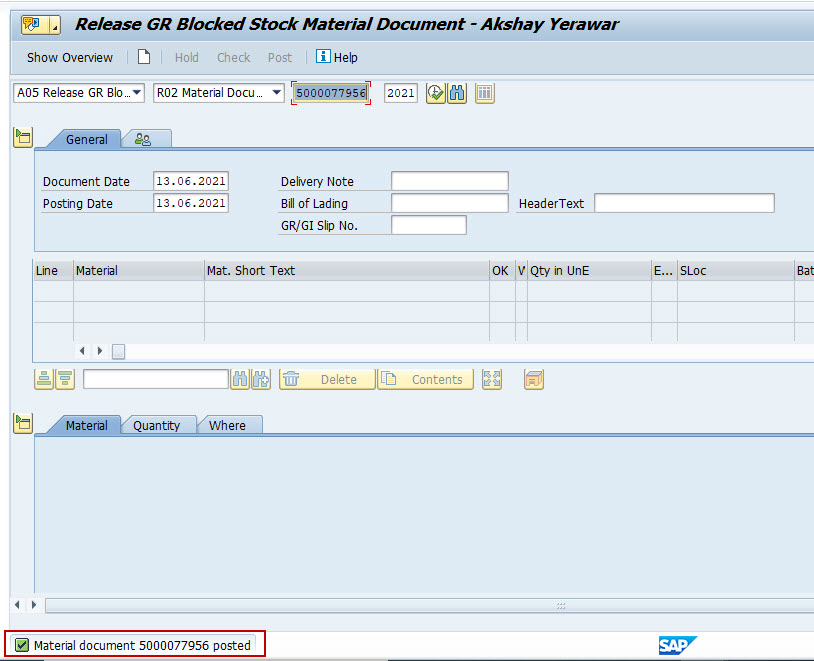This screenshot has height=661, width=814.
Task: Click the SAP logo in status bar
Action: click(677, 645)
